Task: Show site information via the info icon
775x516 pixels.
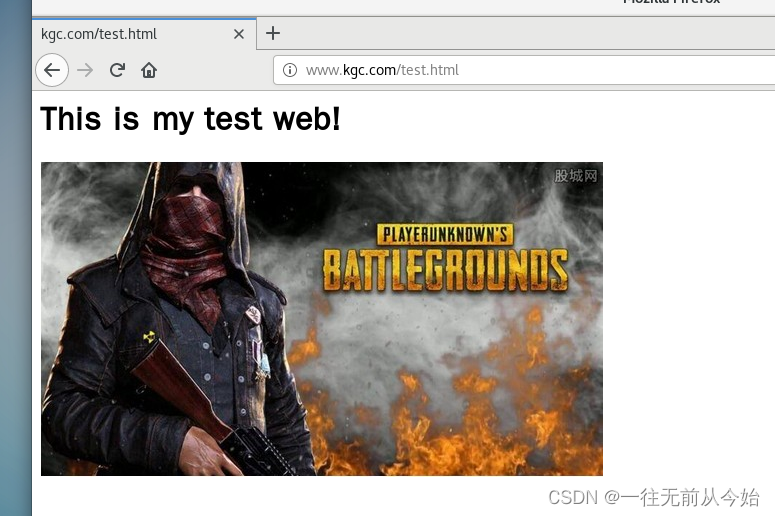Action: (290, 70)
